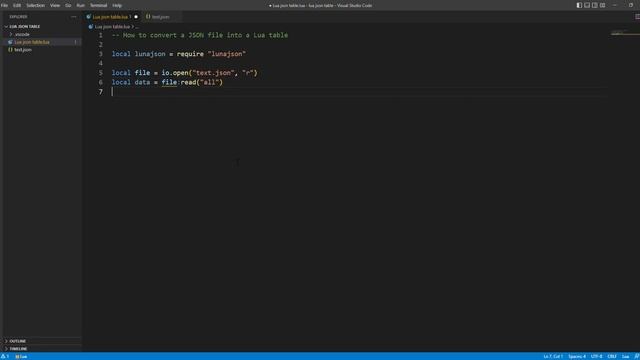
Task: Toggle the primary side bar layout icon
Action: click(x=579, y=5)
